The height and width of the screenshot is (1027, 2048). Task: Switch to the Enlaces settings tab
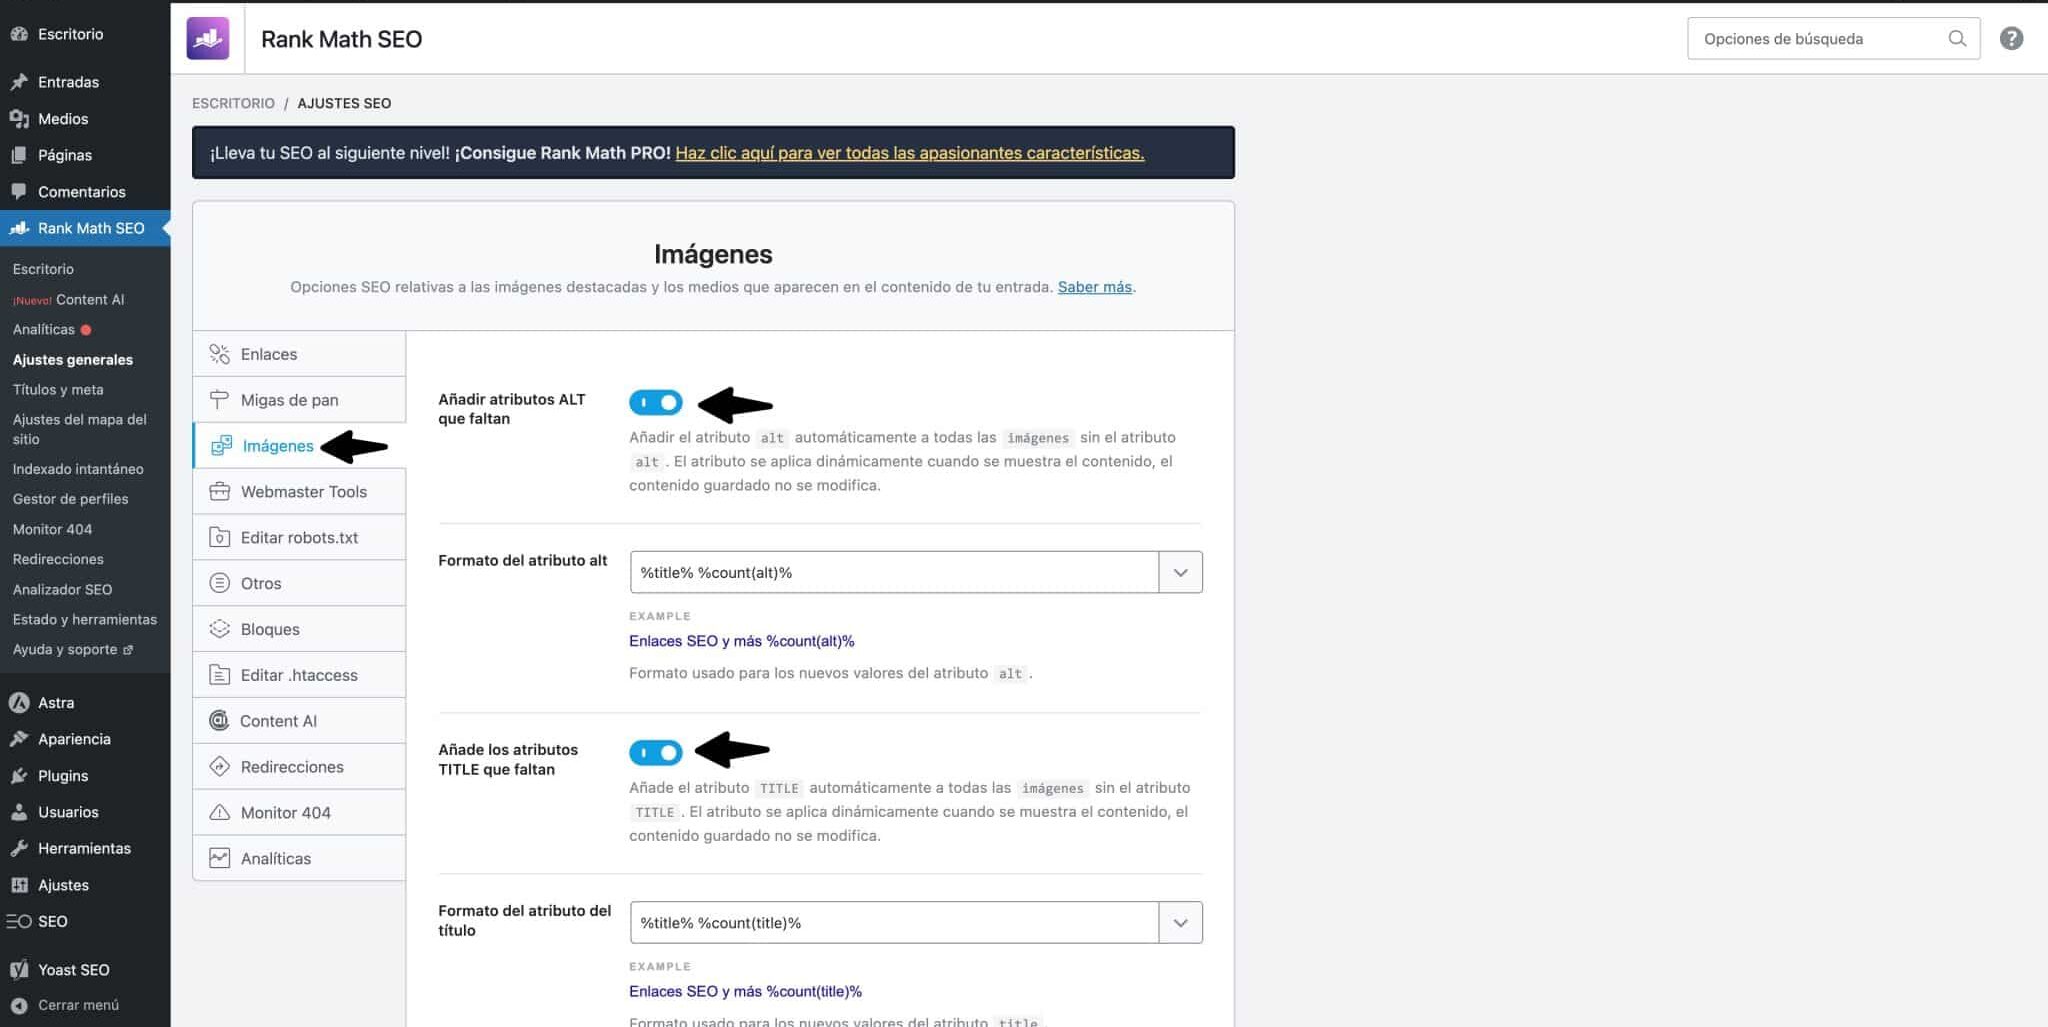(269, 354)
